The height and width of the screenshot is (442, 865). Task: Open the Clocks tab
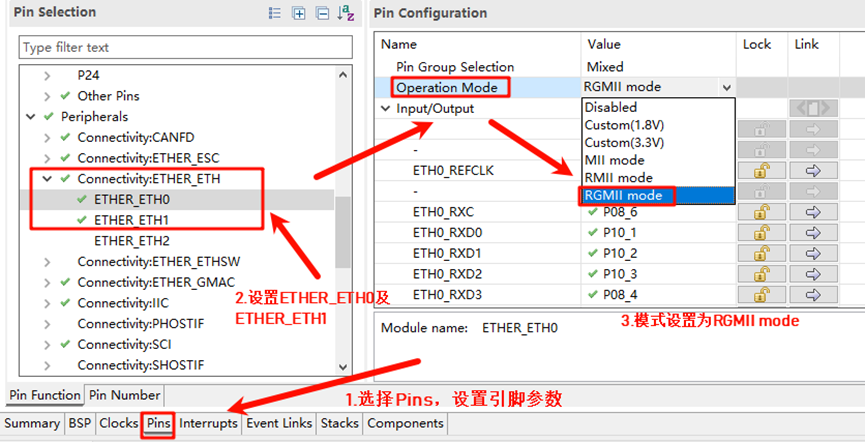tap(118, 423)
